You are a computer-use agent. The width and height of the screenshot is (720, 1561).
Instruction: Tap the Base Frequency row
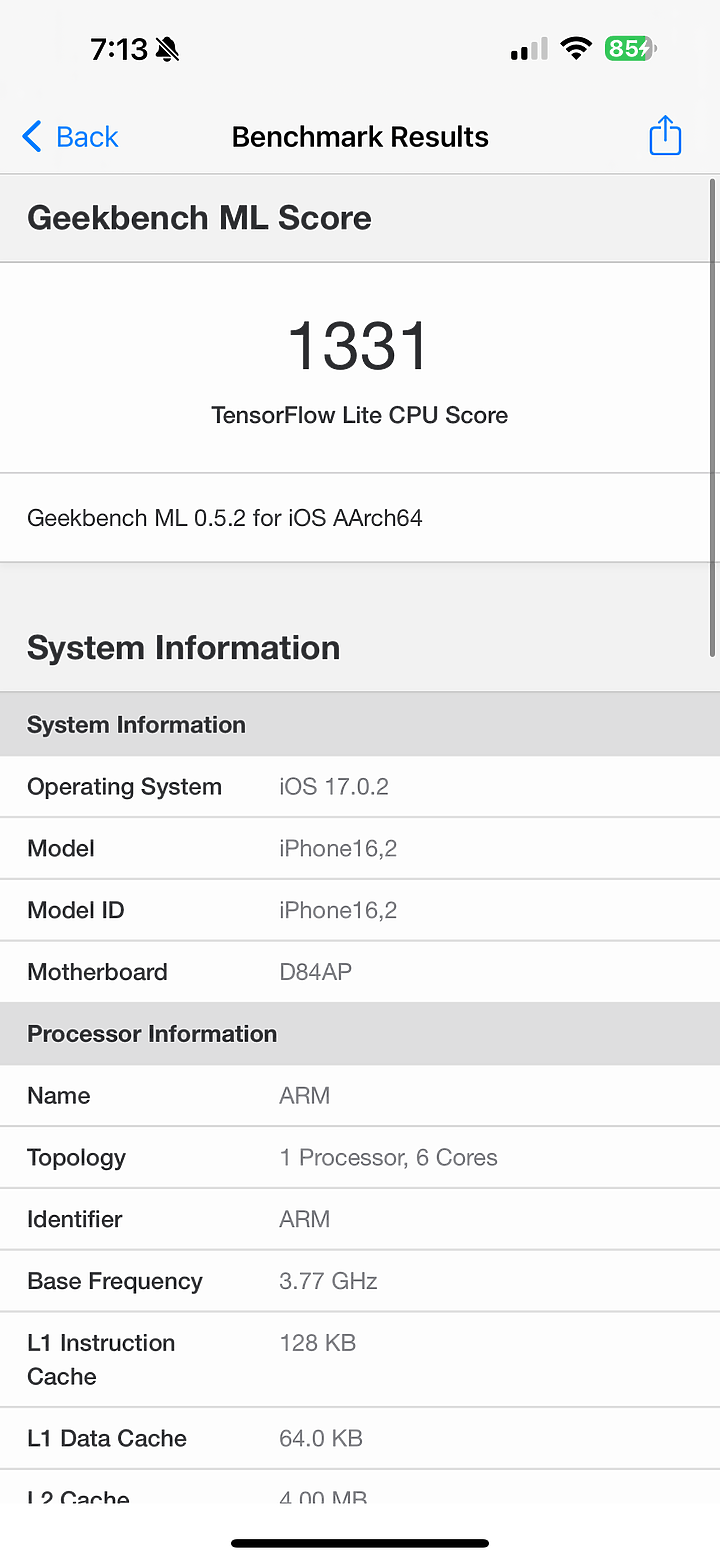(360, 1281)
